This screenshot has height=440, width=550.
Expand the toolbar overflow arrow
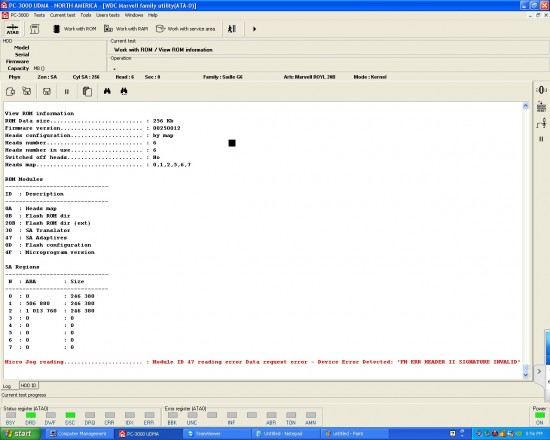pyautogui.click(x=254, y=29)
